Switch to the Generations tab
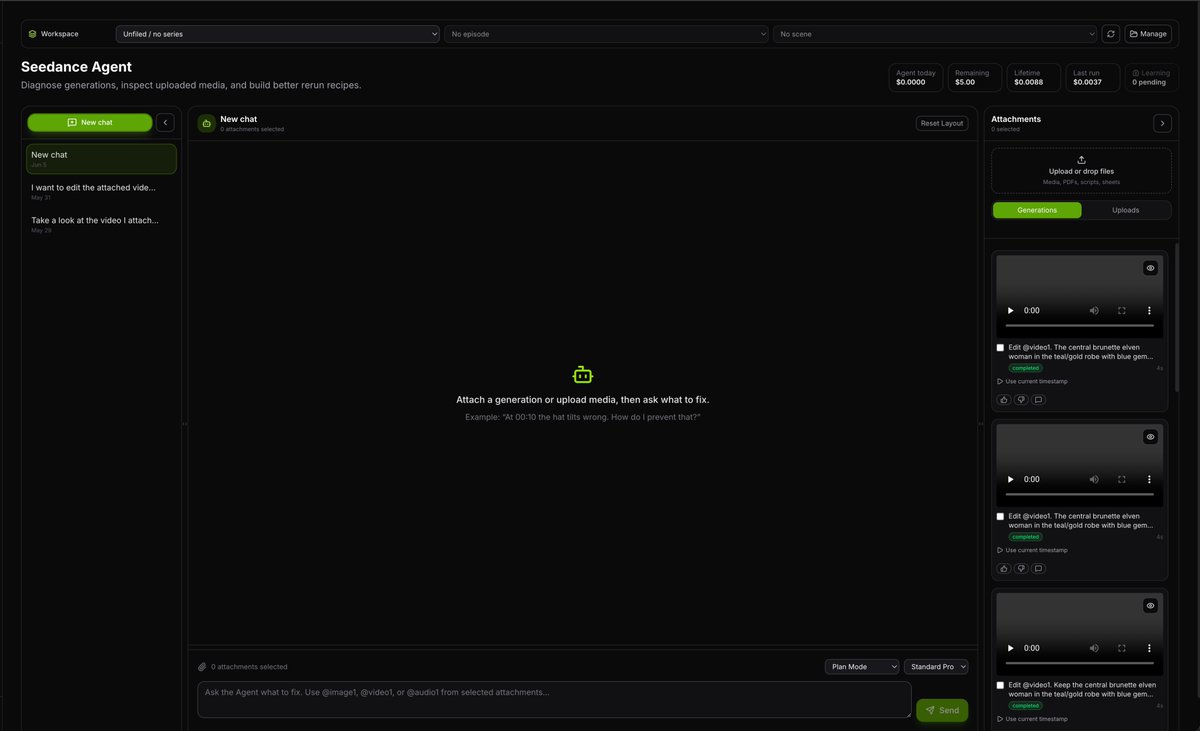This screenshot has height=731, width=1200. coord(1037,210)
